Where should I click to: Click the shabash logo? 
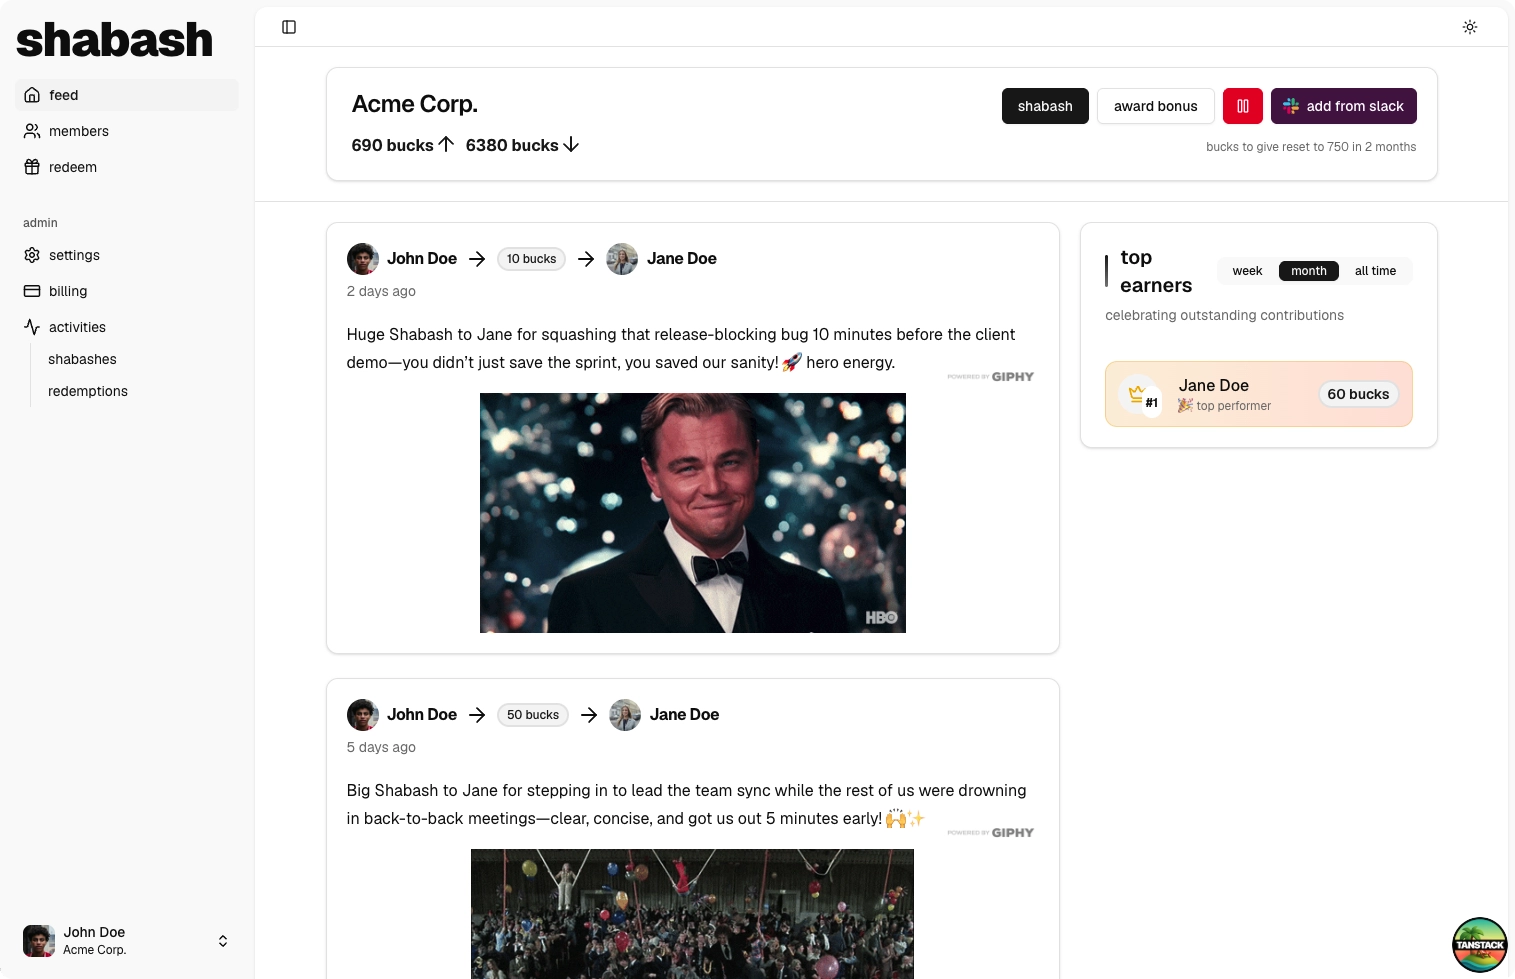tap(114, 40)
